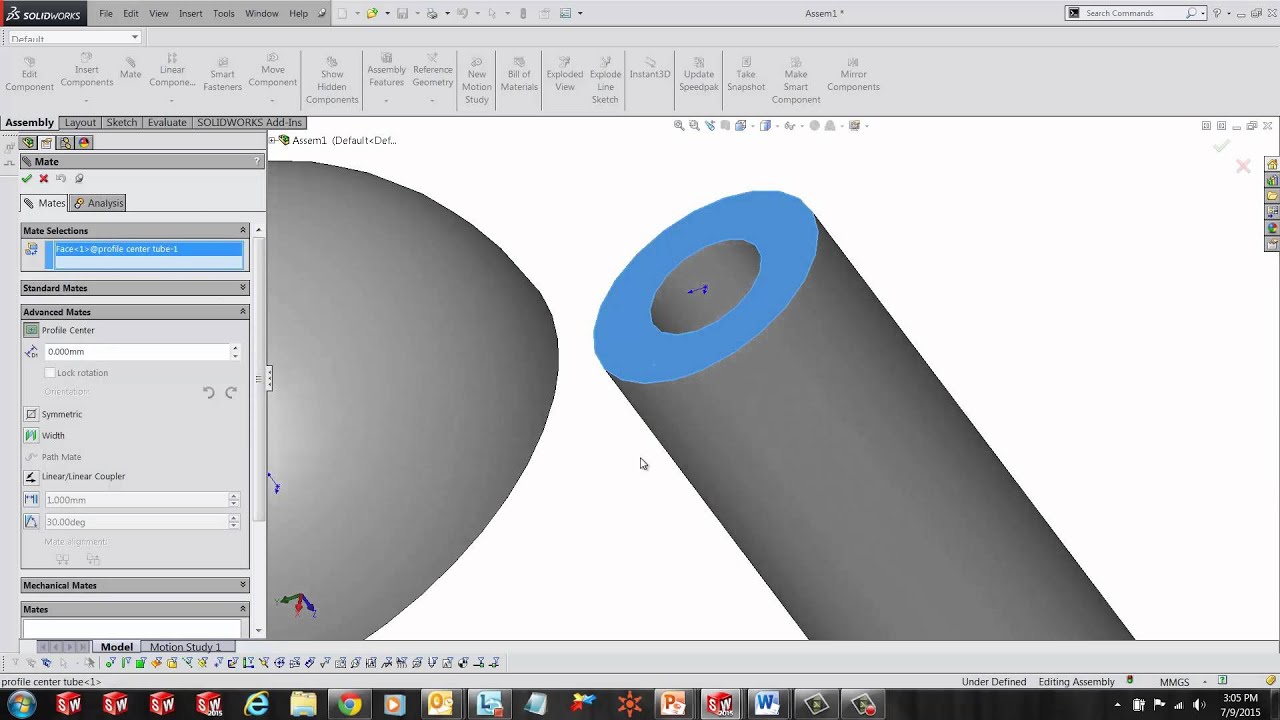Image resolution: width=1280 pixels, height=720 pixels.
Task: Open the Motion Study 1 tab
Action: 185,647
